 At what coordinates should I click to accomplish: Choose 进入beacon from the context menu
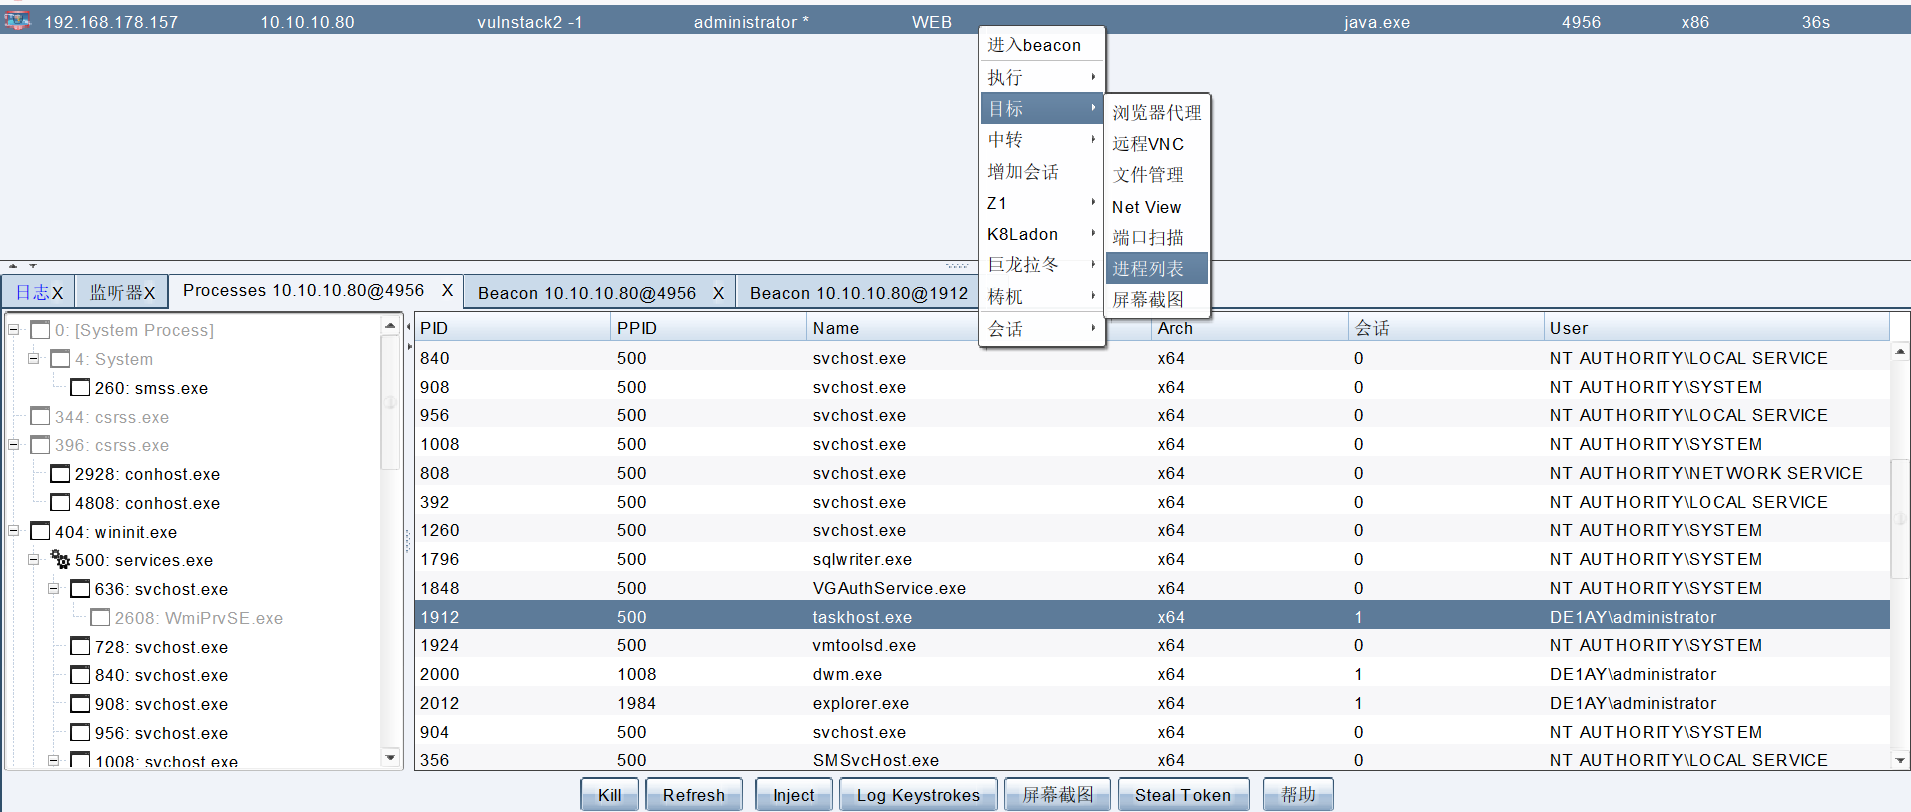point(1042,45)
